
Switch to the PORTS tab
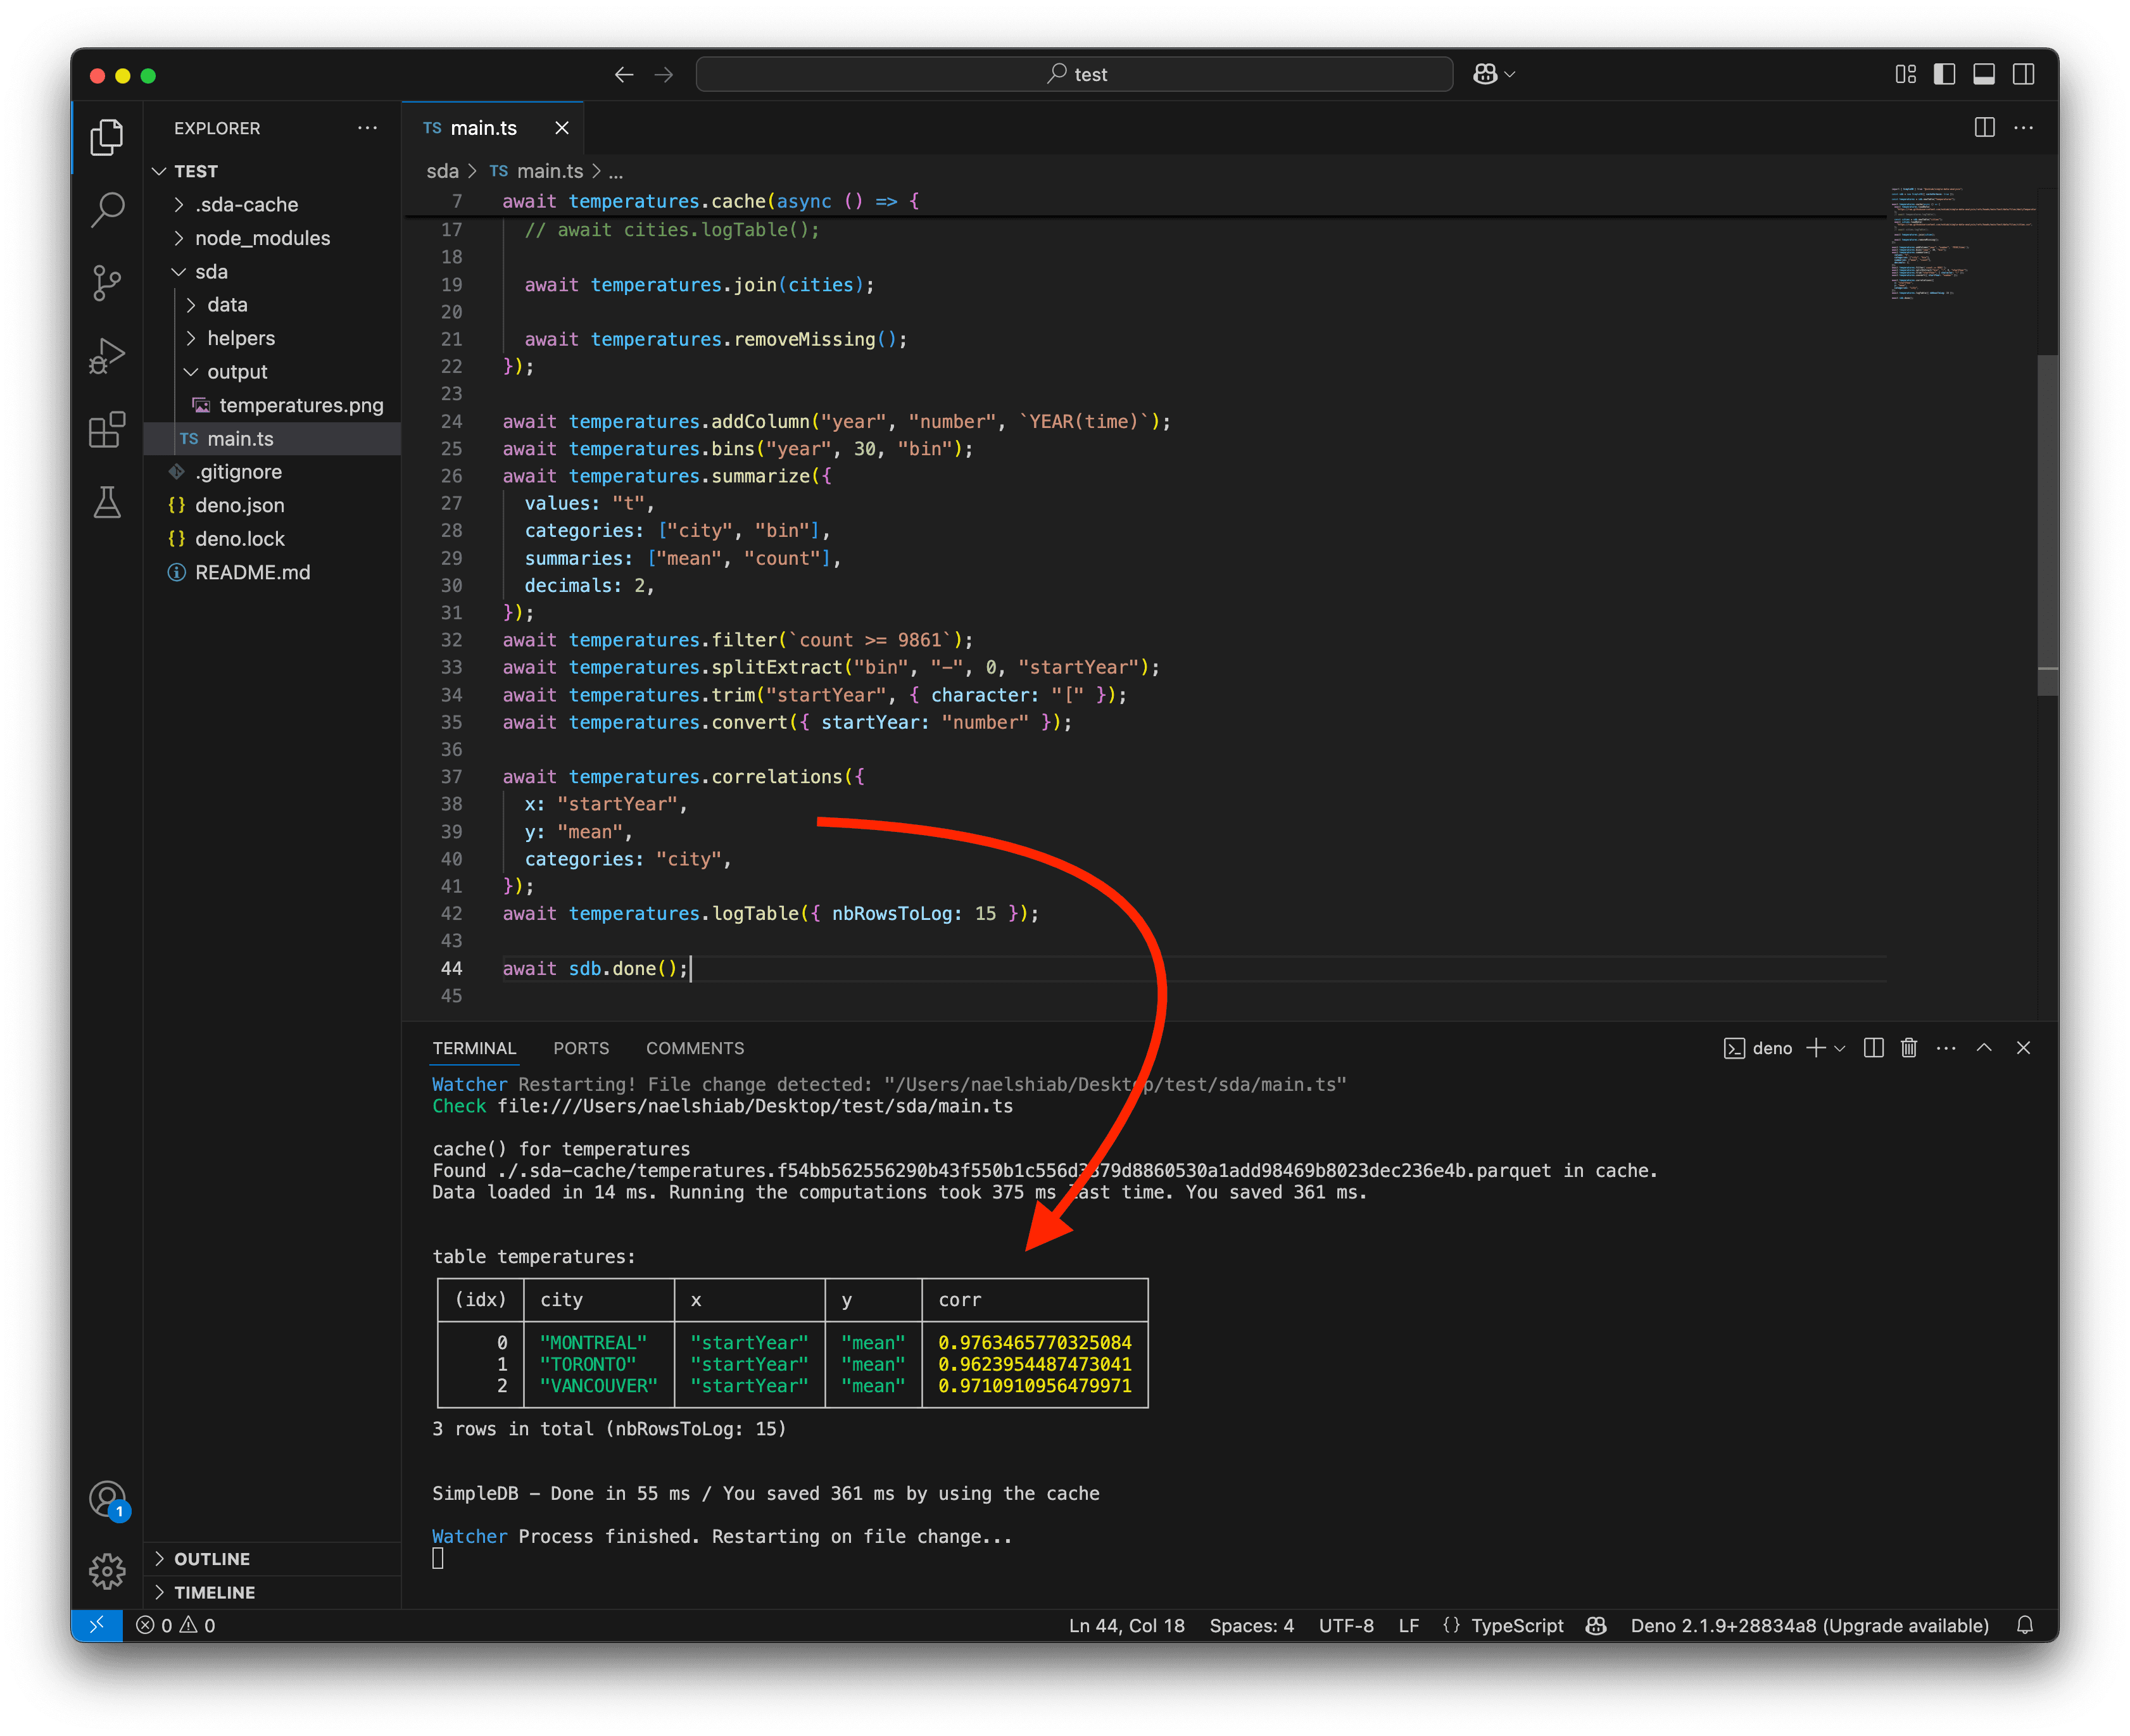click(581, 1048)
